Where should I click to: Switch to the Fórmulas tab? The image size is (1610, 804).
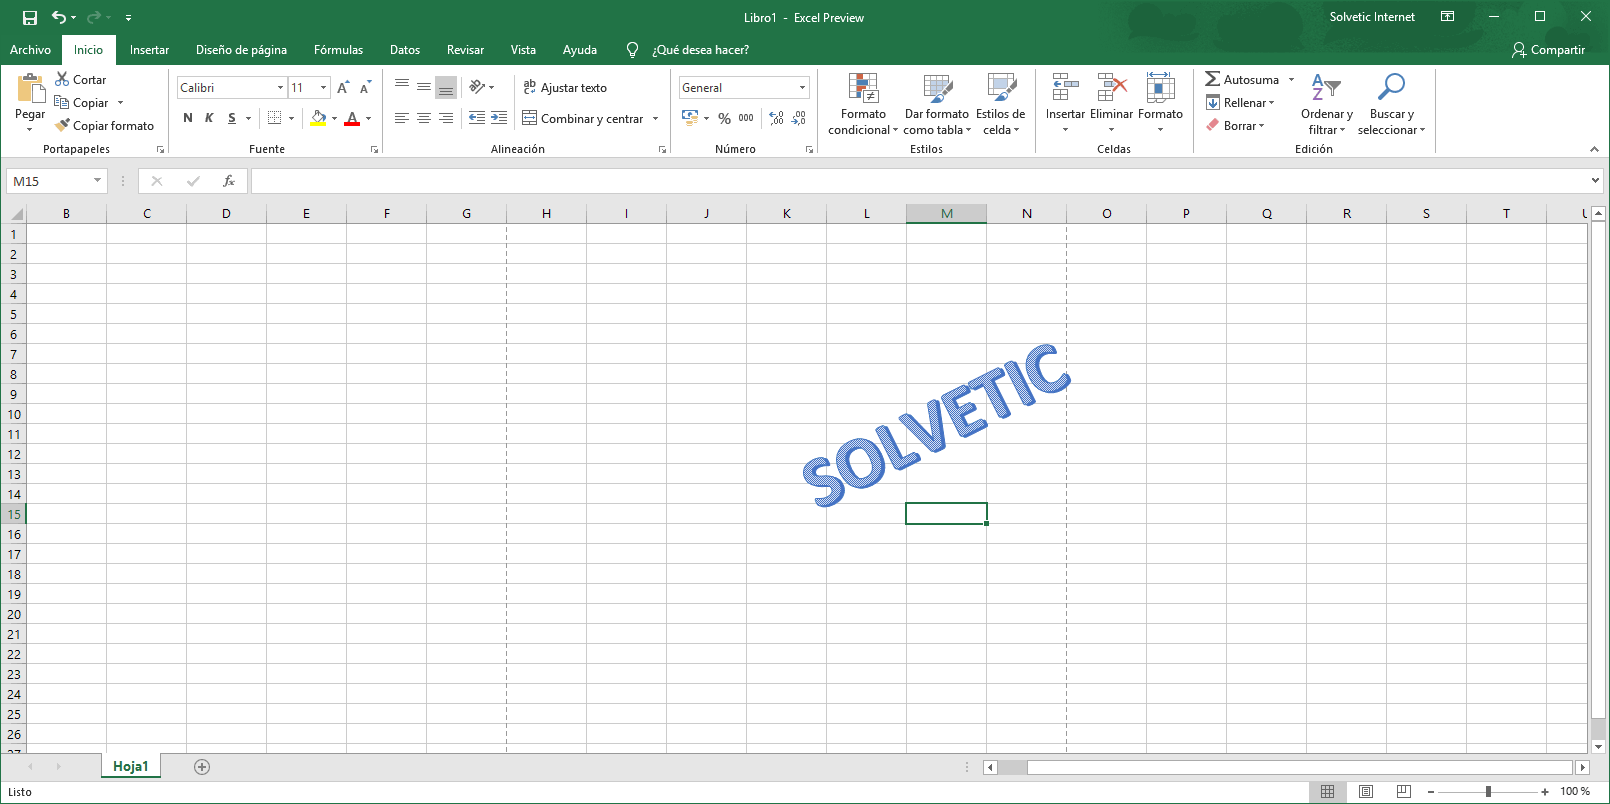(338, 50)
